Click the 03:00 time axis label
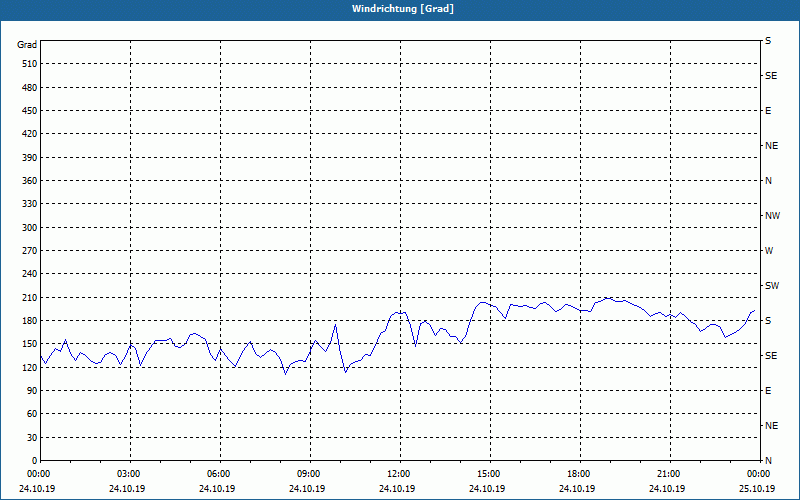This screenshot has width=800, height=500. [x=131, y=474]
